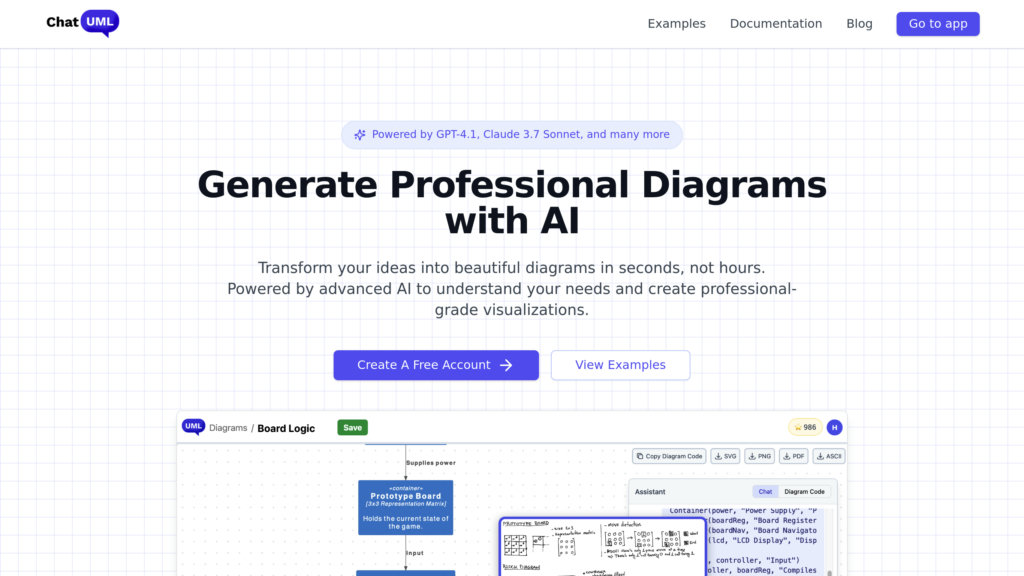Export the diagram as ASCII
The height and width of the screenshot is (576, 1024).
coord(829,456)
